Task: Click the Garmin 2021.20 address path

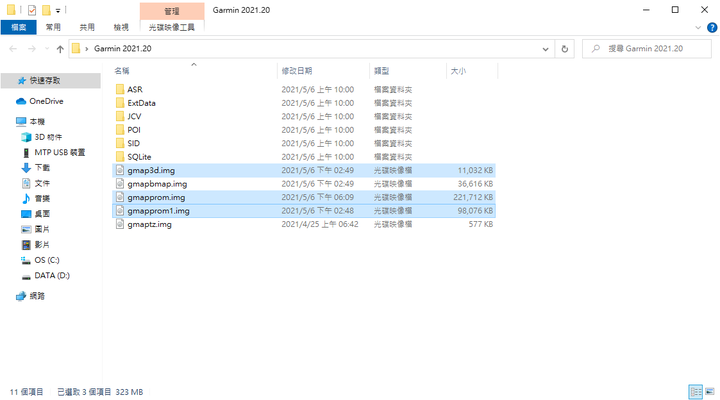Action: point(123,49)
